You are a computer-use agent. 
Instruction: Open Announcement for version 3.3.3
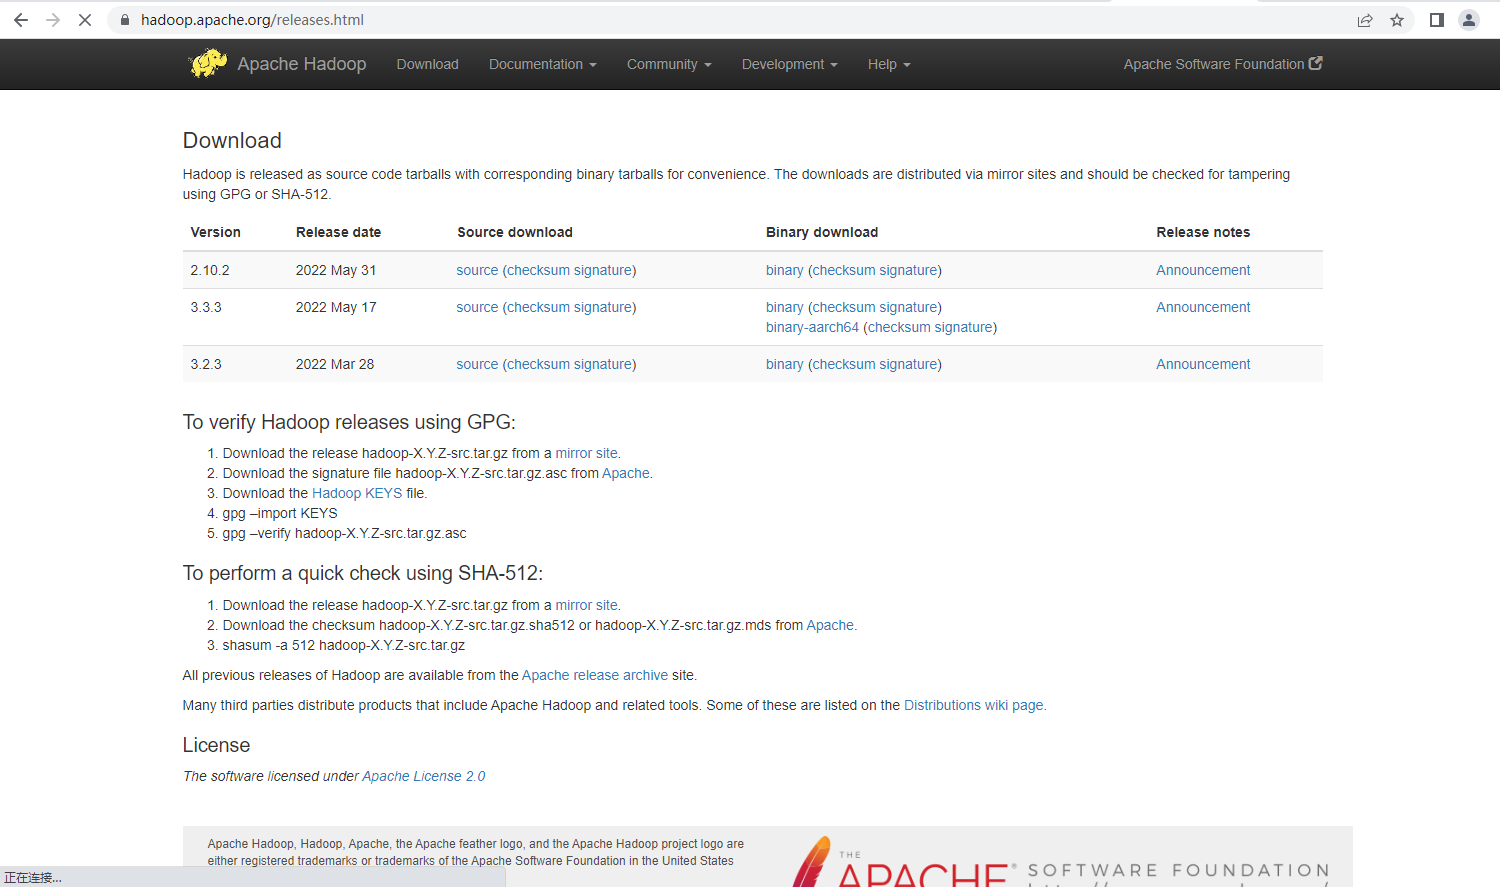click(x=1203, y=307)
